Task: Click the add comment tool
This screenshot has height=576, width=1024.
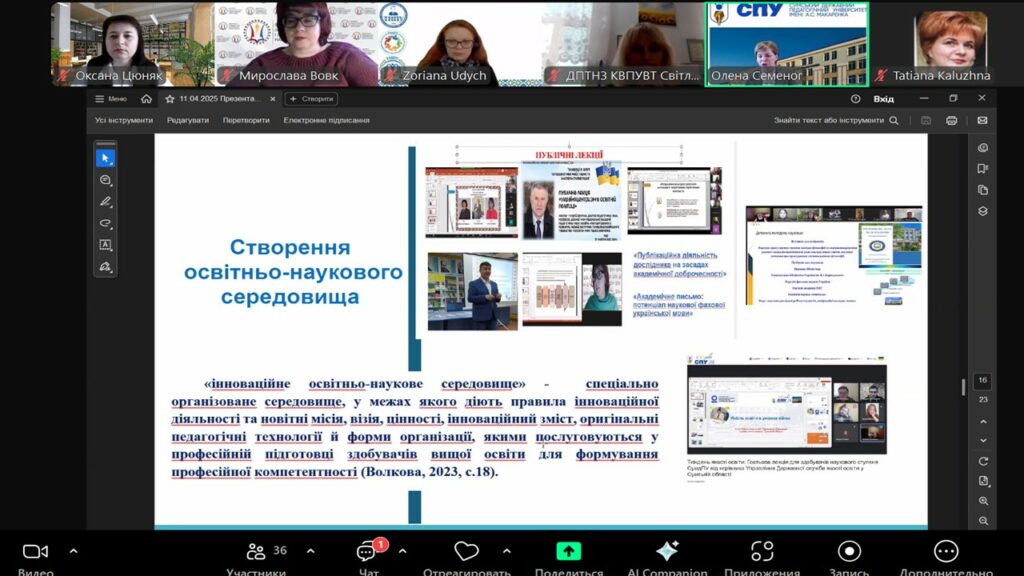Action: (105, 180)
